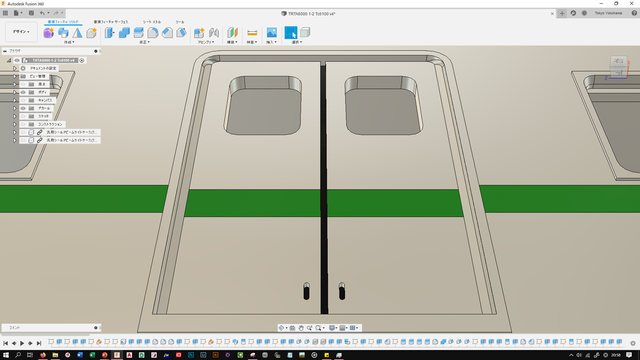This screenshot has width=640, height=360.
Task: Play the timeline
Action: click(22, 343)
